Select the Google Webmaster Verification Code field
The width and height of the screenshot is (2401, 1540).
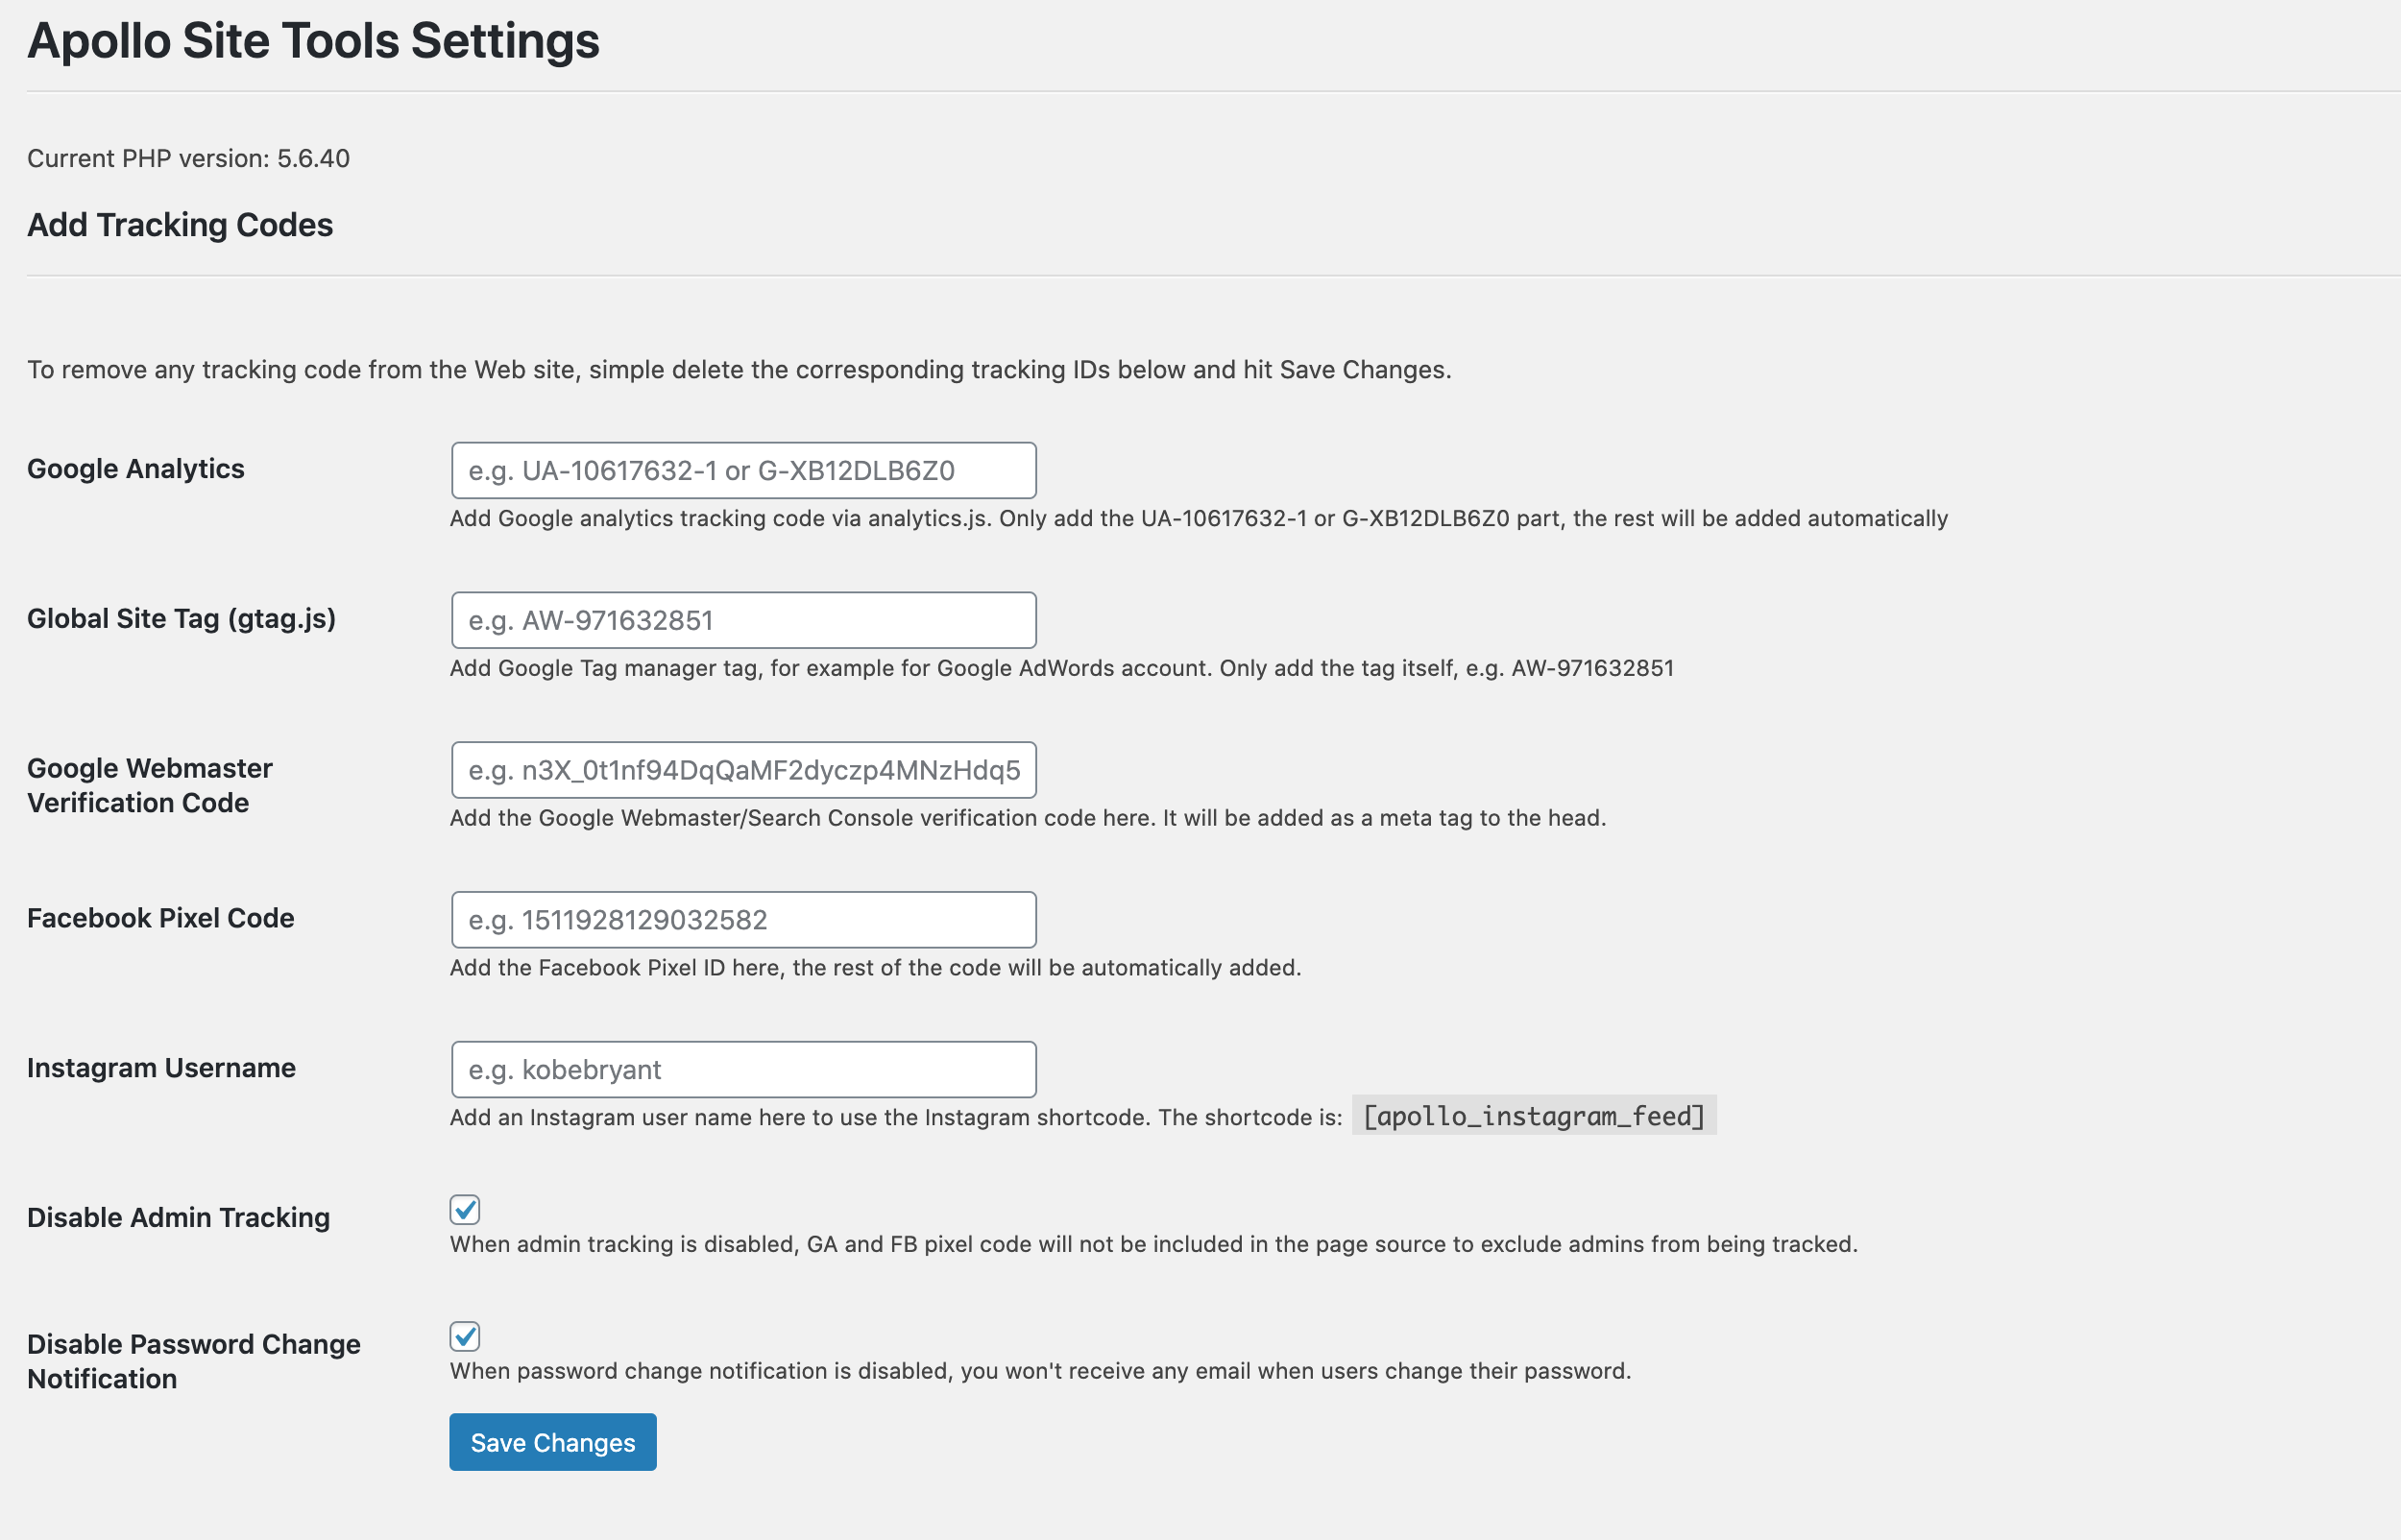click(x=743, y=770)
